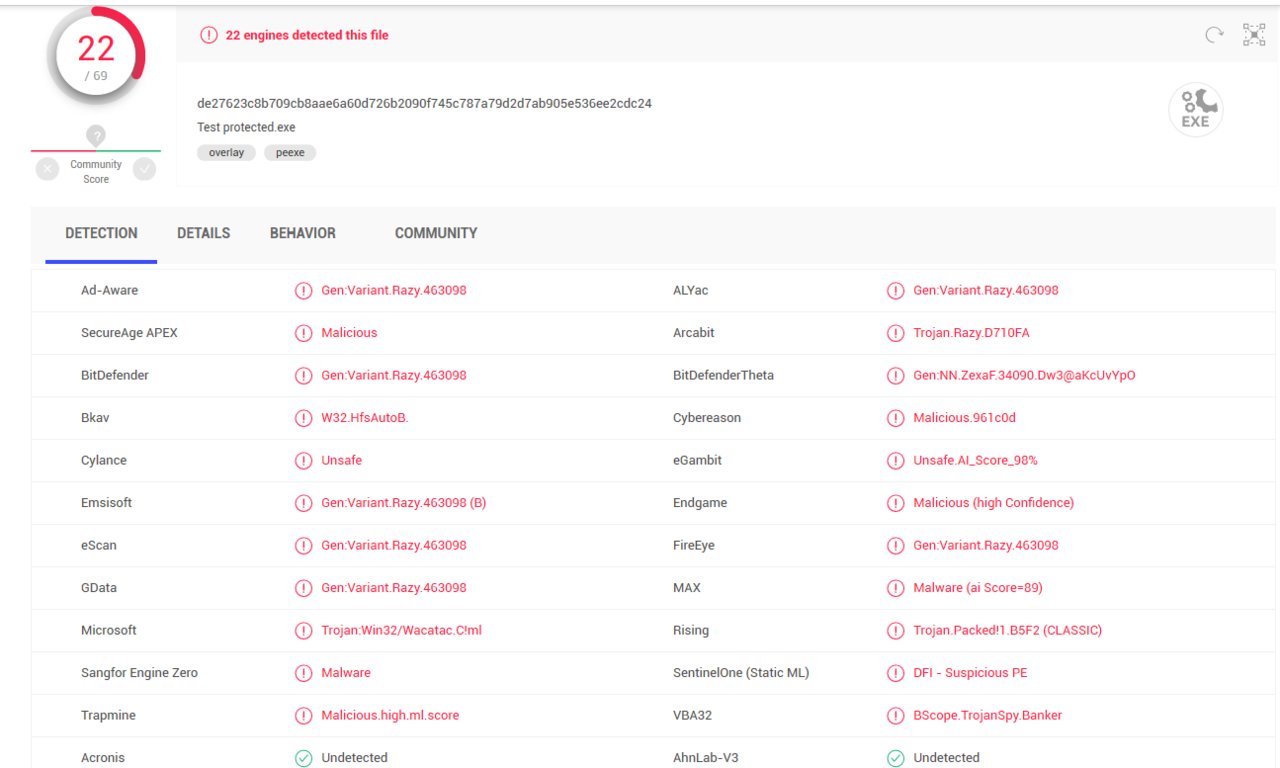
Task: Click Rising result Trojan.Packed!1.B5F2 (CLASSIC)
Action: 1007,631
